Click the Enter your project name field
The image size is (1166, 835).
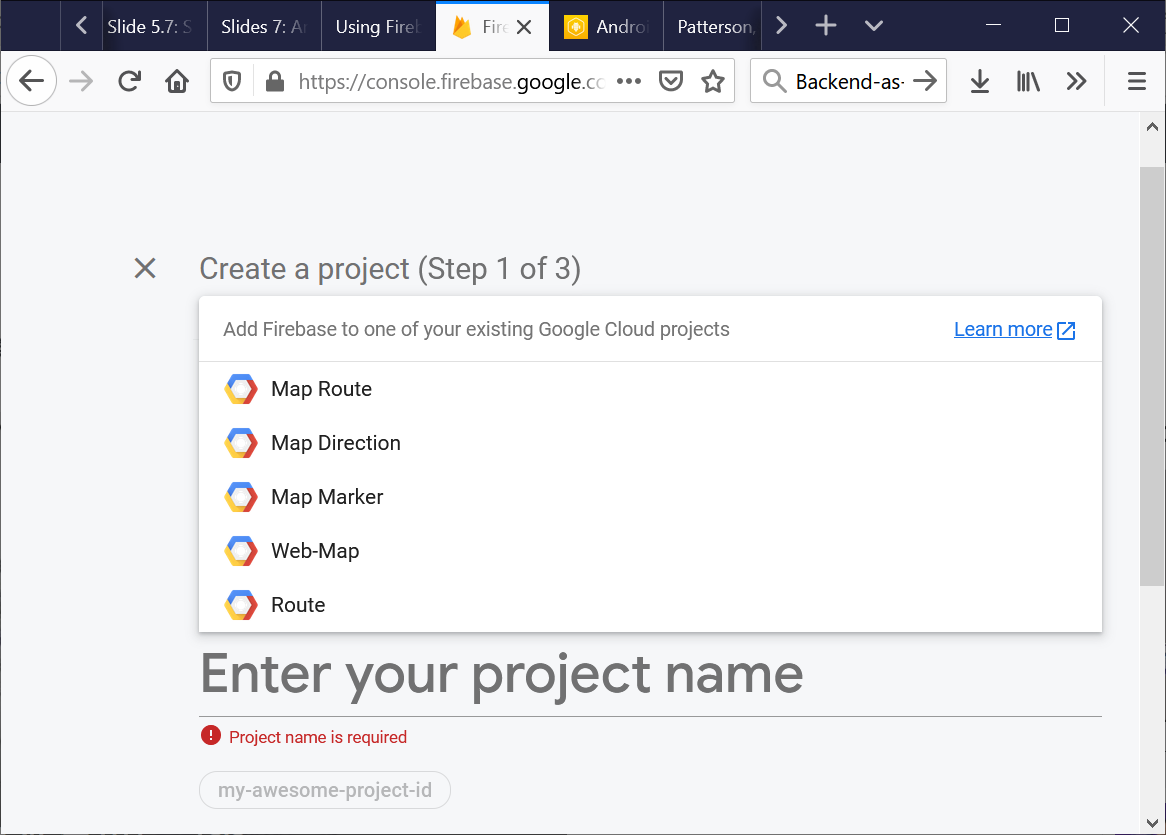pyautogui.click(x=650, y=674)
